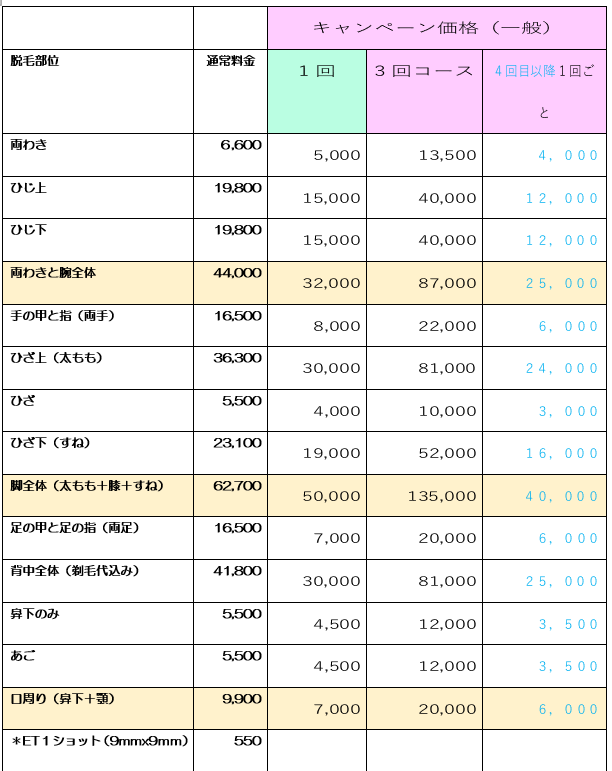Click the 両わき row label
The image size is (612, 771).
pos(28,145)
